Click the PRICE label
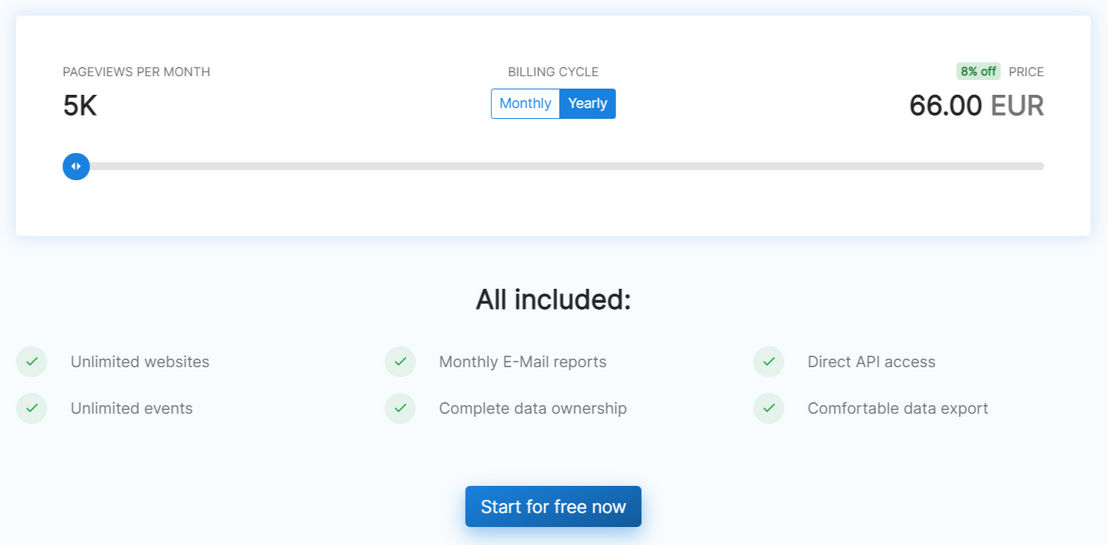The height and width of the screenshot is (545, 1108). (1026, 72)
